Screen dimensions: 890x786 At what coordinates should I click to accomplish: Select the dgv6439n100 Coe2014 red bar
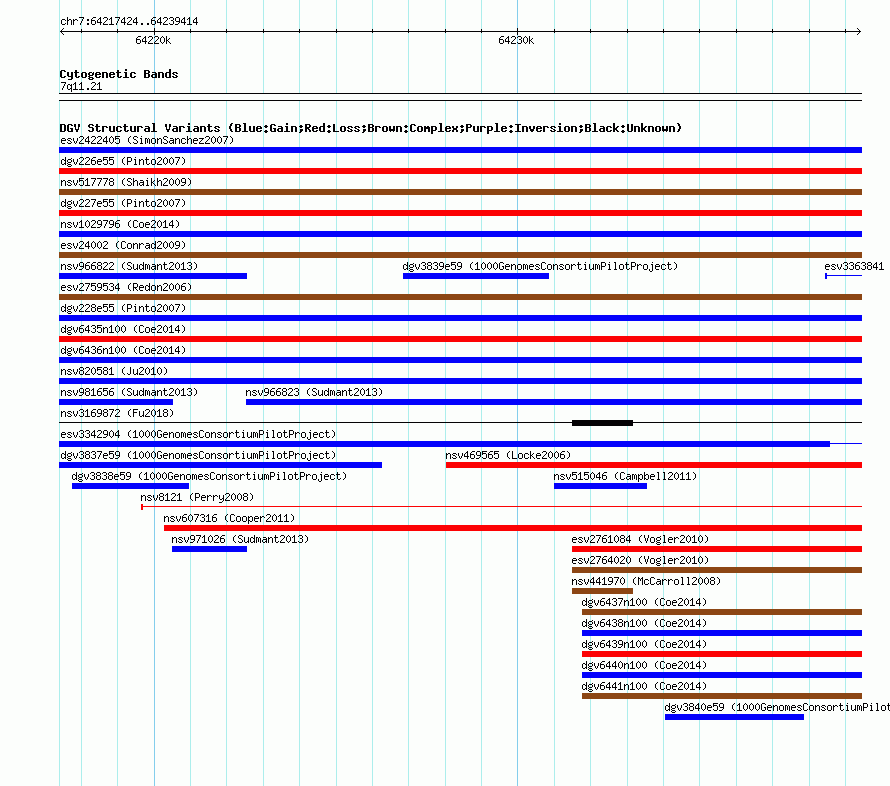click(722, 654)
